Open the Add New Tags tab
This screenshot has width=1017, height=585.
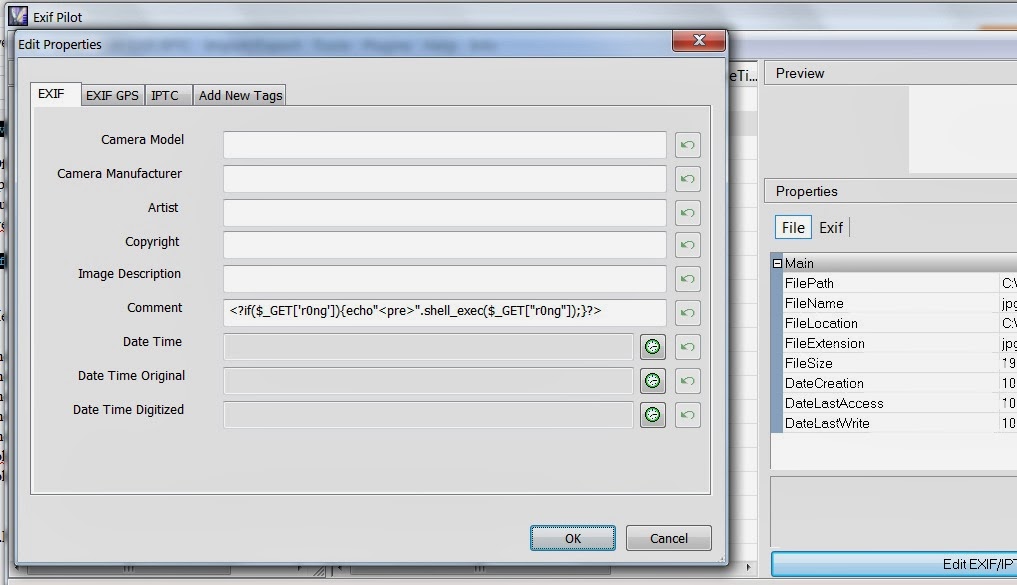click(x=240, y=95)
